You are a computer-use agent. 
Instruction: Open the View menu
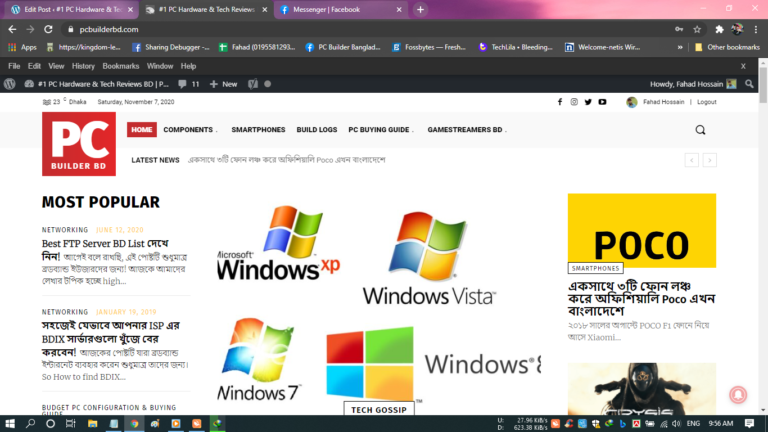click(56, 66)
